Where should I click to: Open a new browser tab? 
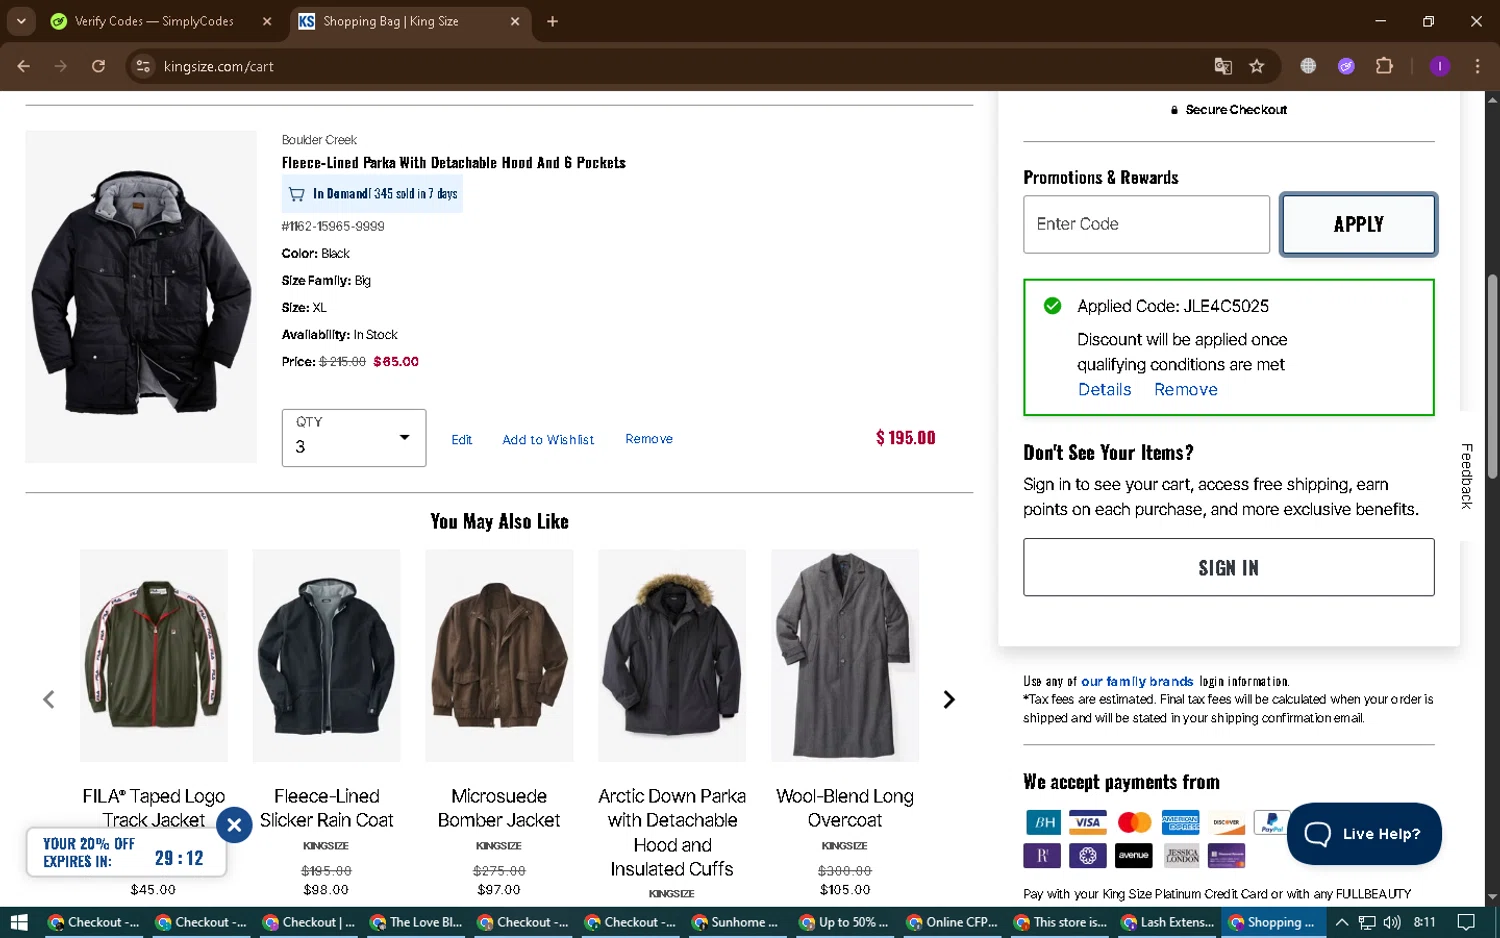[x=552, y=21]
